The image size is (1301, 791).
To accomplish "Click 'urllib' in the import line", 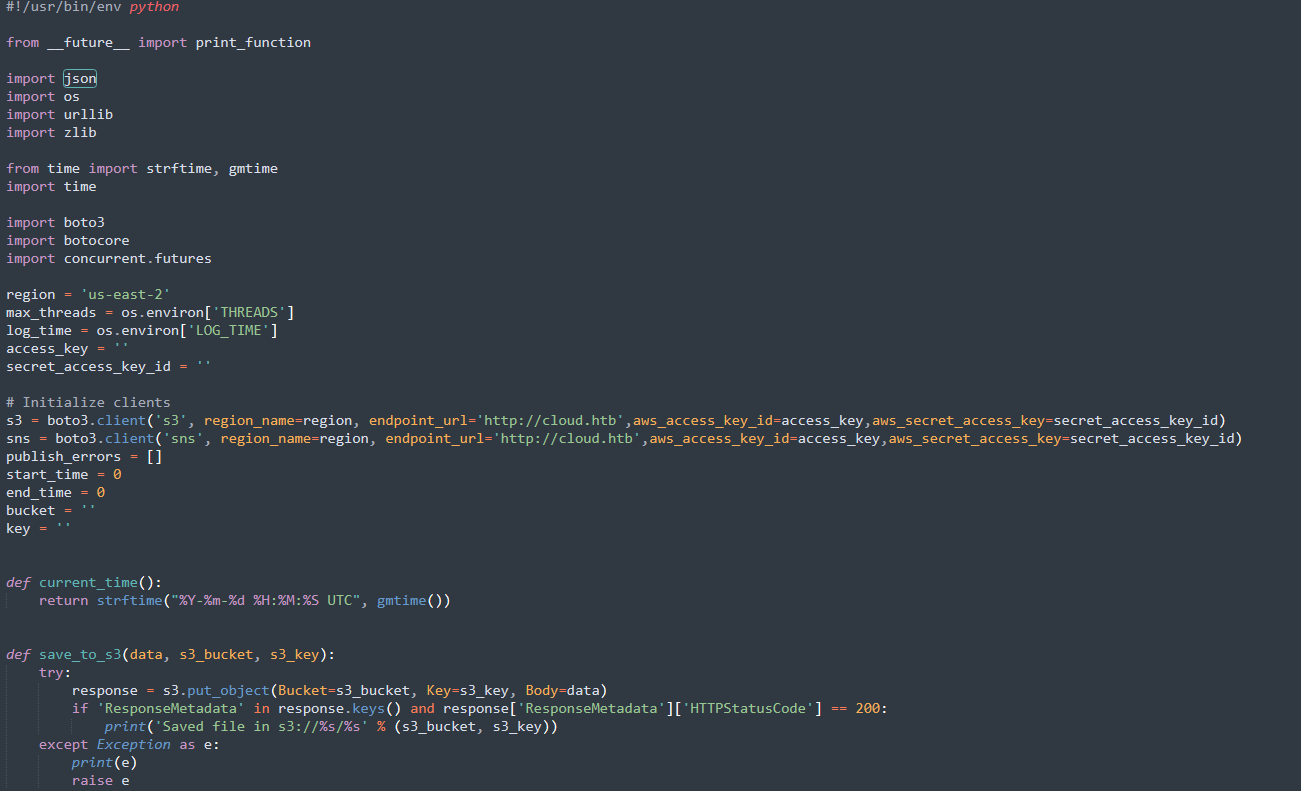I will [x=88, y=115].
